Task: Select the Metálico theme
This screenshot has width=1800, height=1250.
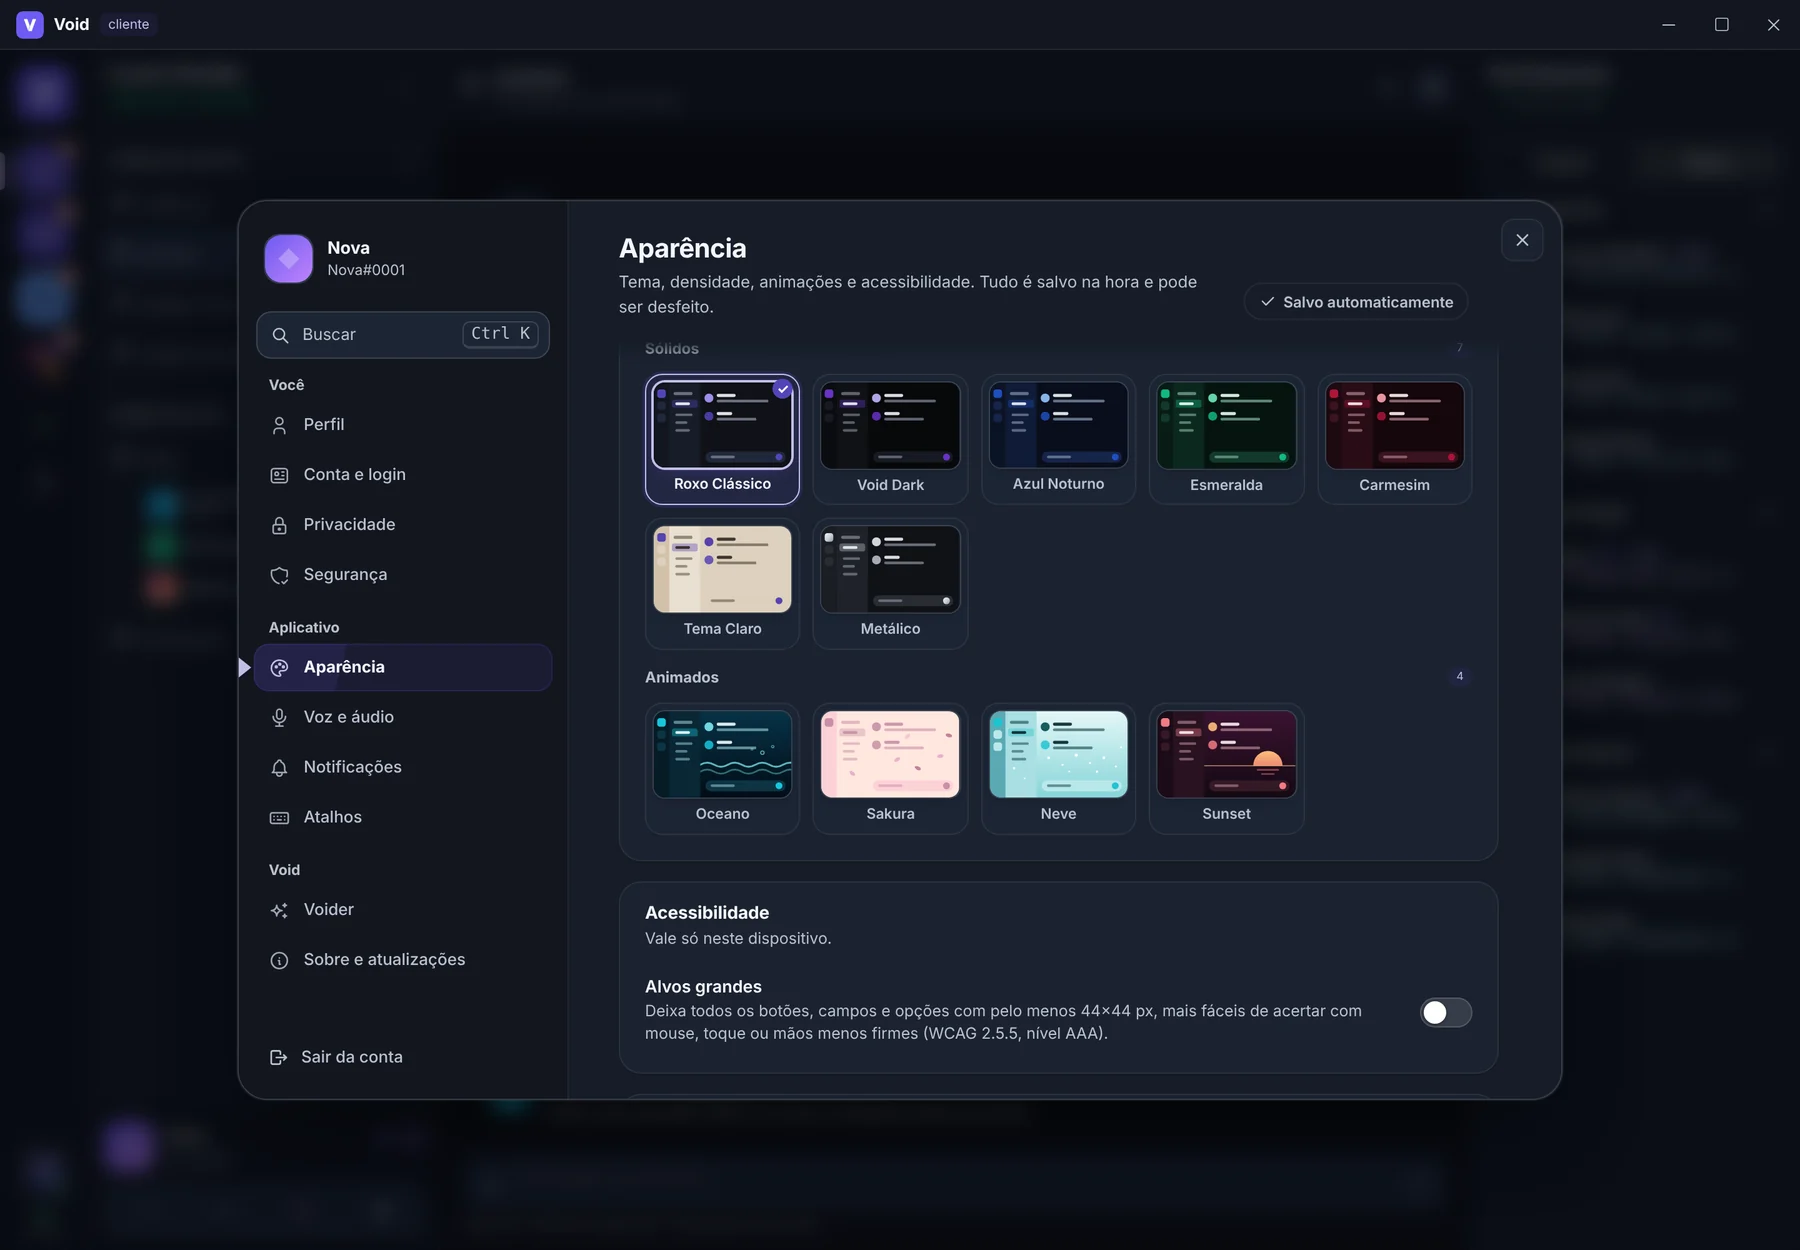Action: click(890, 583)
